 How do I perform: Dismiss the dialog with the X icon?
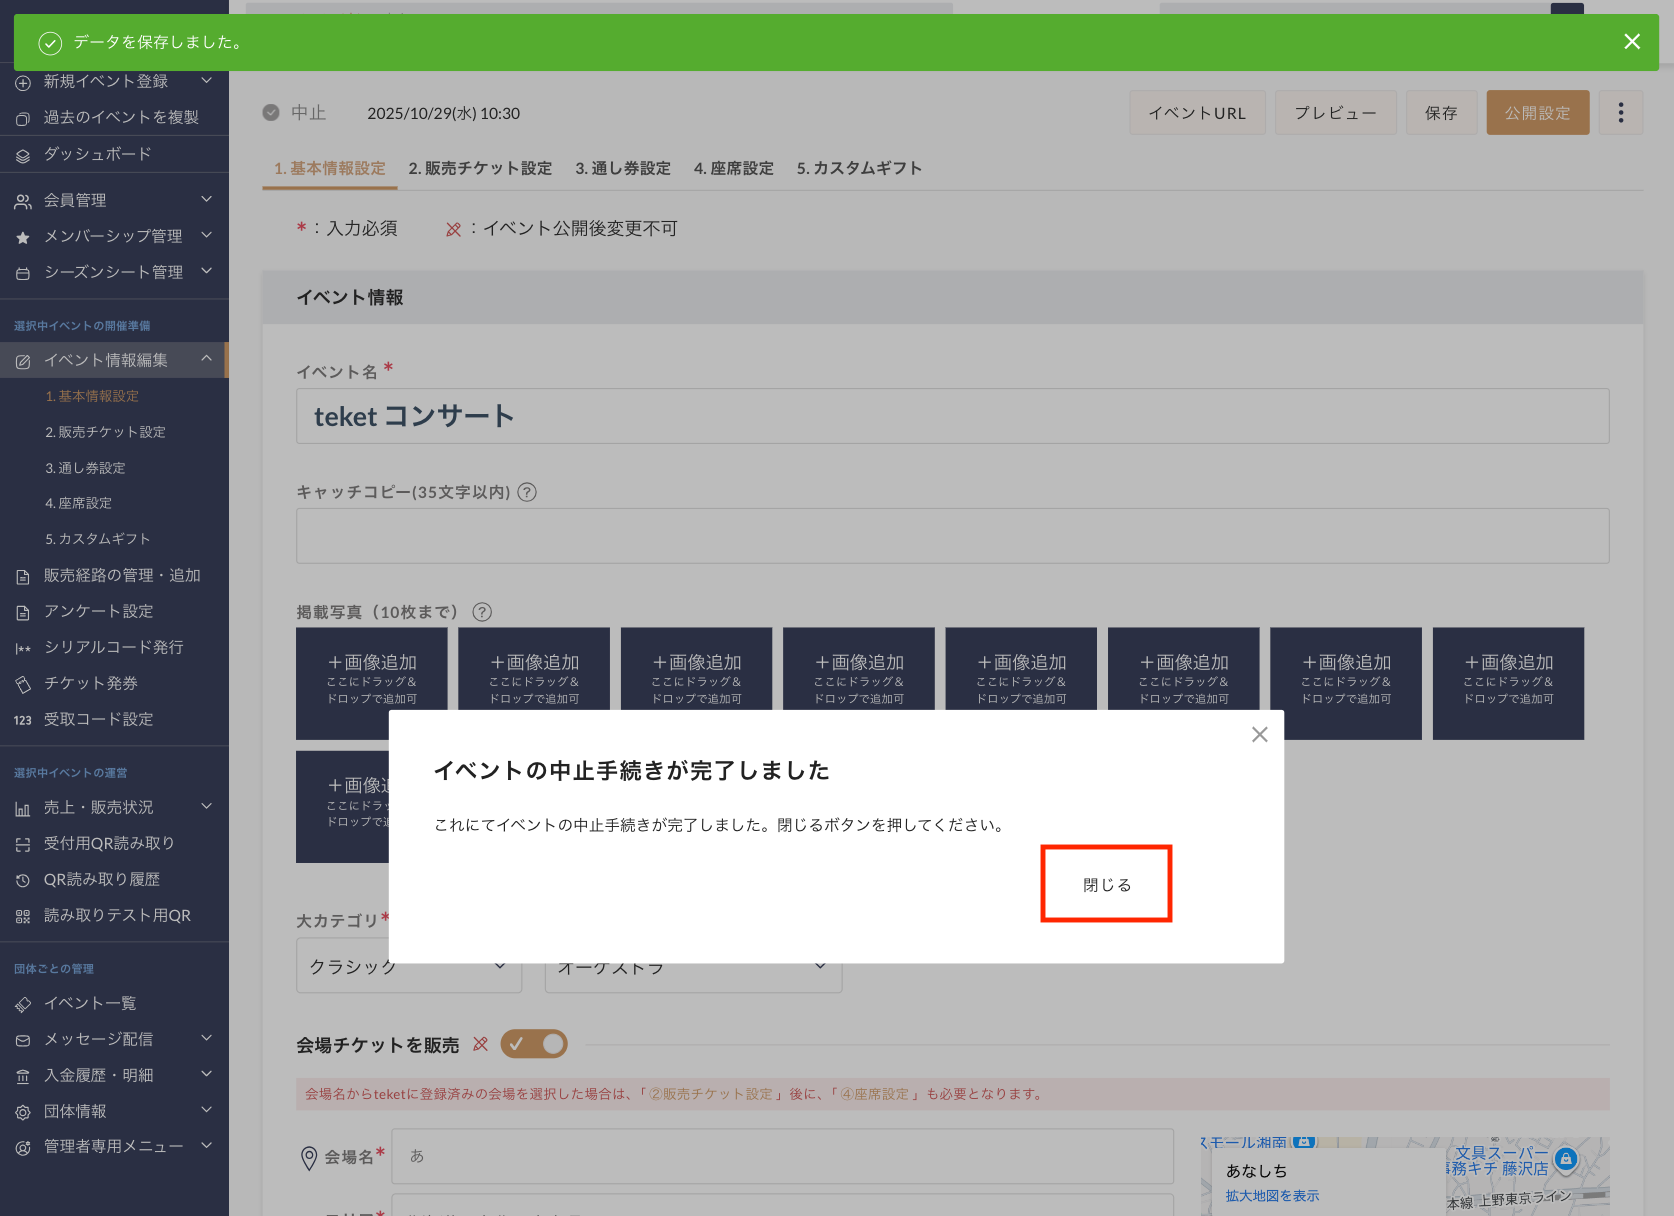click(1259, 735)
